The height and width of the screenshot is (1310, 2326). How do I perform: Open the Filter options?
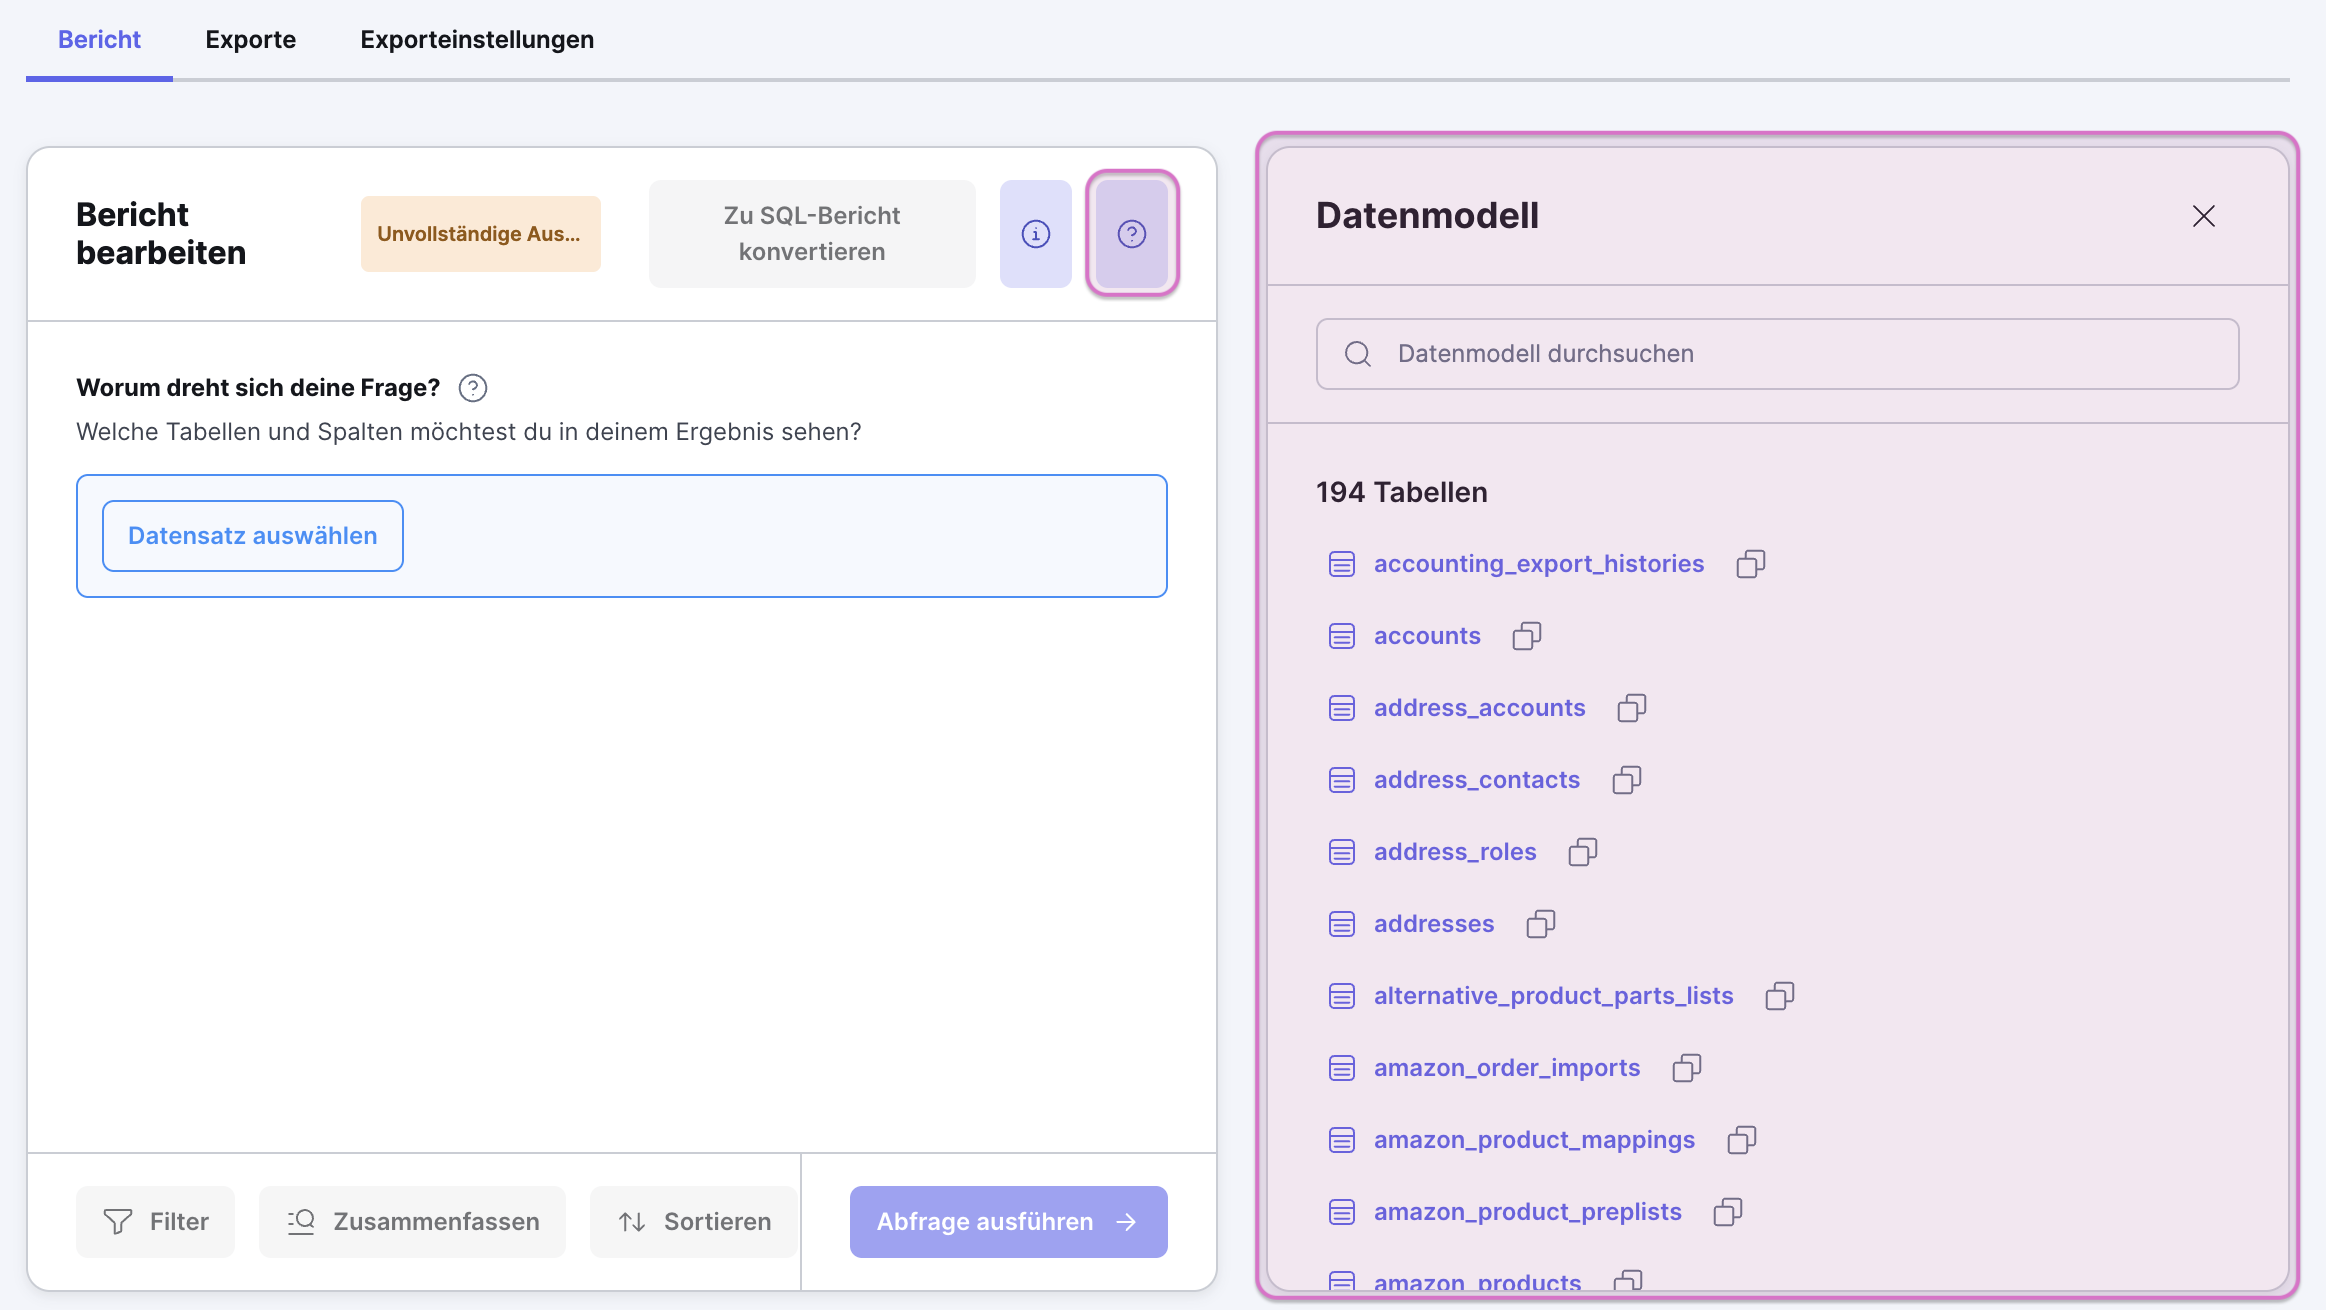click(155, 1222)
